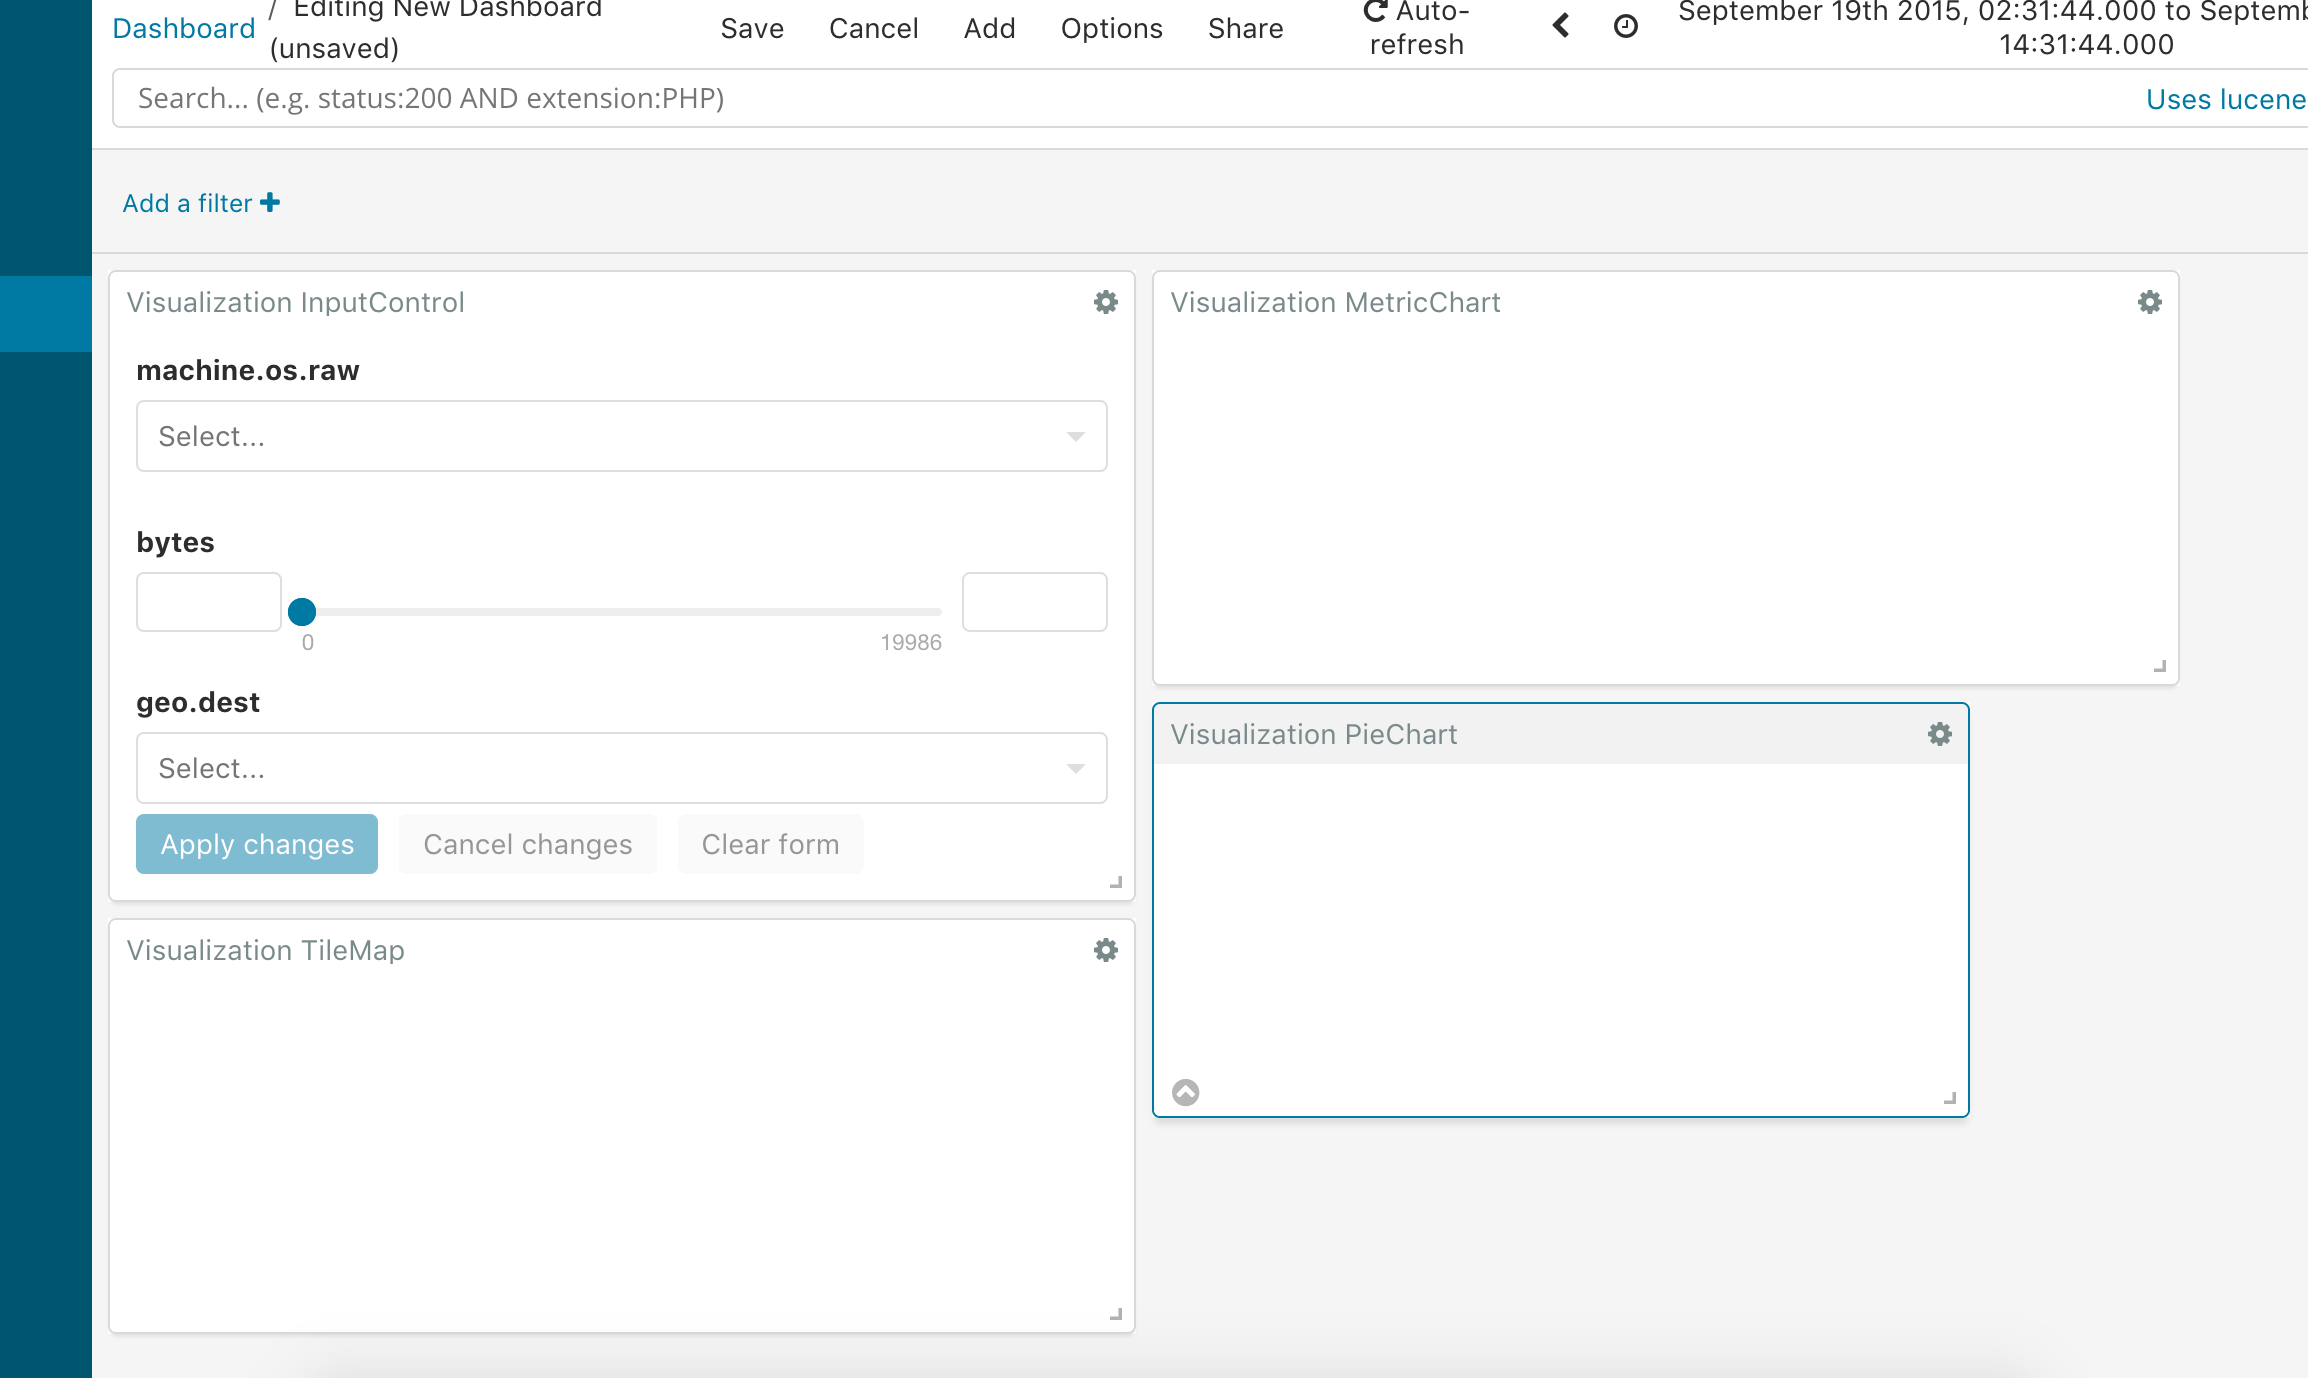2308x1378 pixels.
Task: Open the Add menu item
Action: (x=989, y=29)
